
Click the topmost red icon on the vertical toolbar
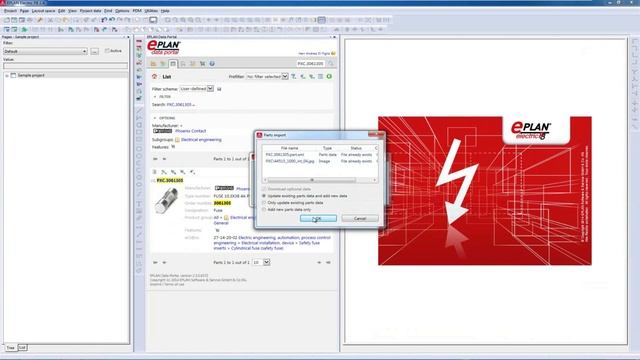(x=139, y=42)
